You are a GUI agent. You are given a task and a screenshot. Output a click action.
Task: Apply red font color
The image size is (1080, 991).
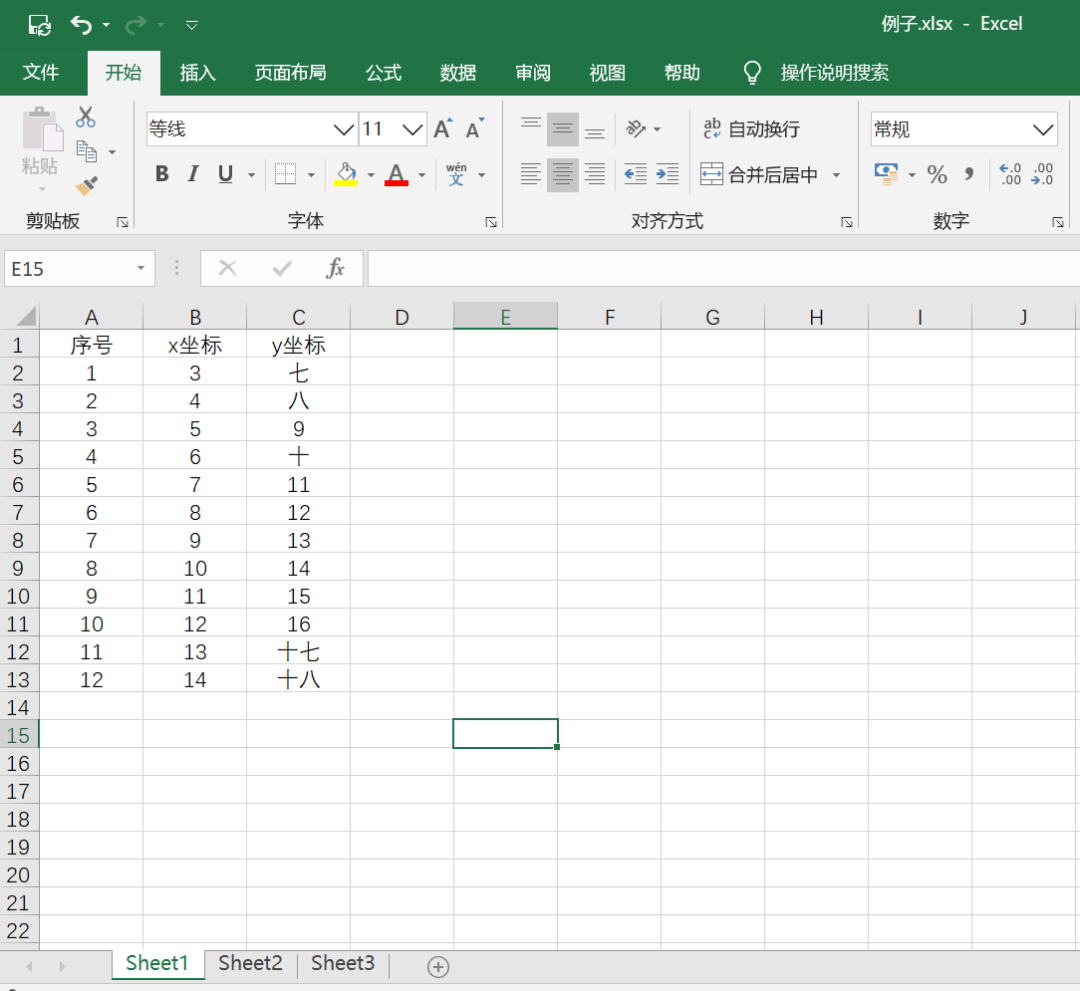[396, 174]
